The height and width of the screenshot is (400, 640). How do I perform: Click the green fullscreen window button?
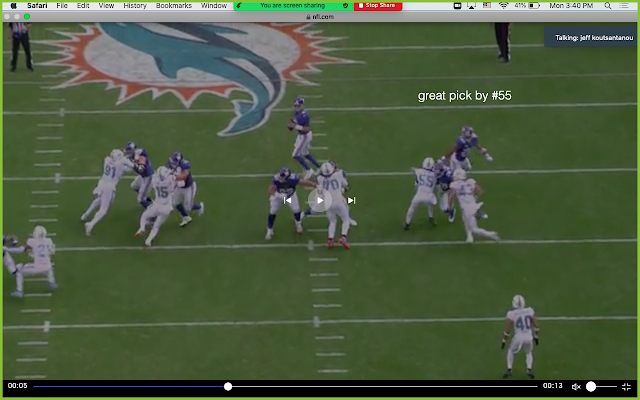(x=27, y=17)
